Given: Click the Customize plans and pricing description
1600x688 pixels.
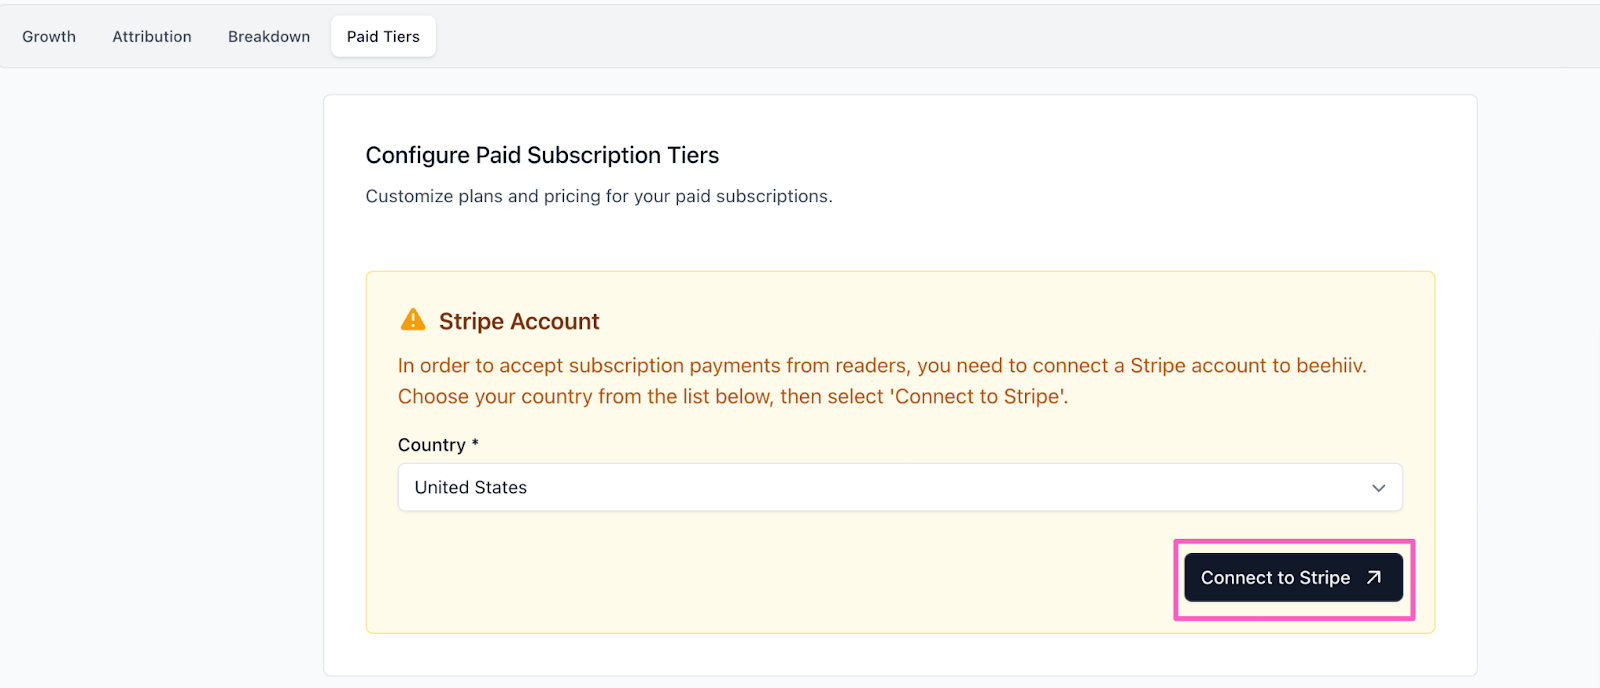Looking at the screenshot, I should coord(598,196).
